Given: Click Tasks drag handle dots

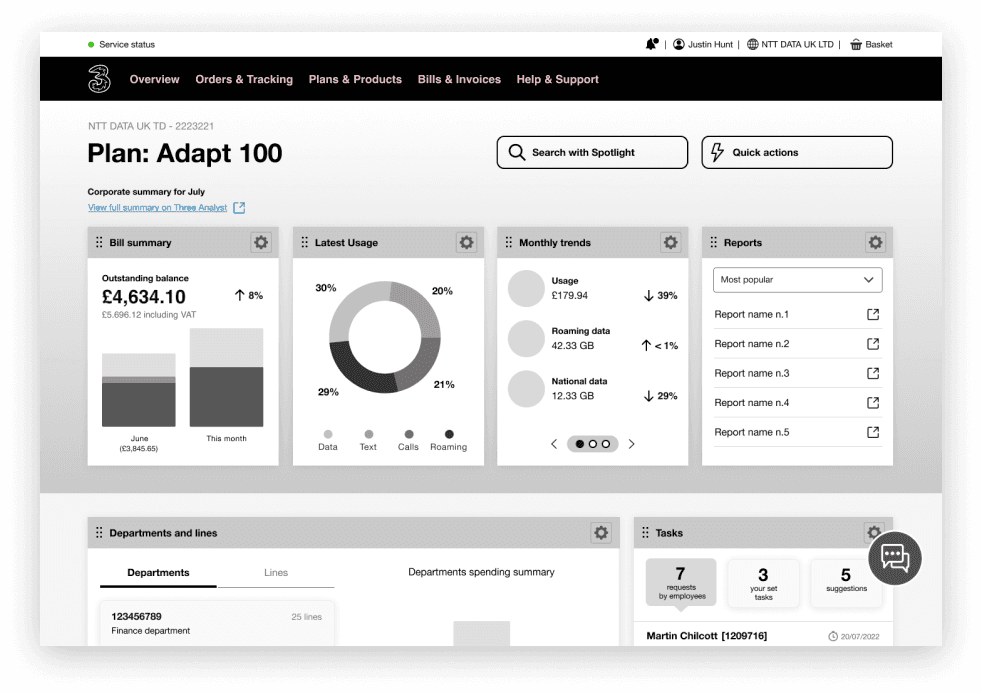Looking at the screenshot, I should pos(645,533).
